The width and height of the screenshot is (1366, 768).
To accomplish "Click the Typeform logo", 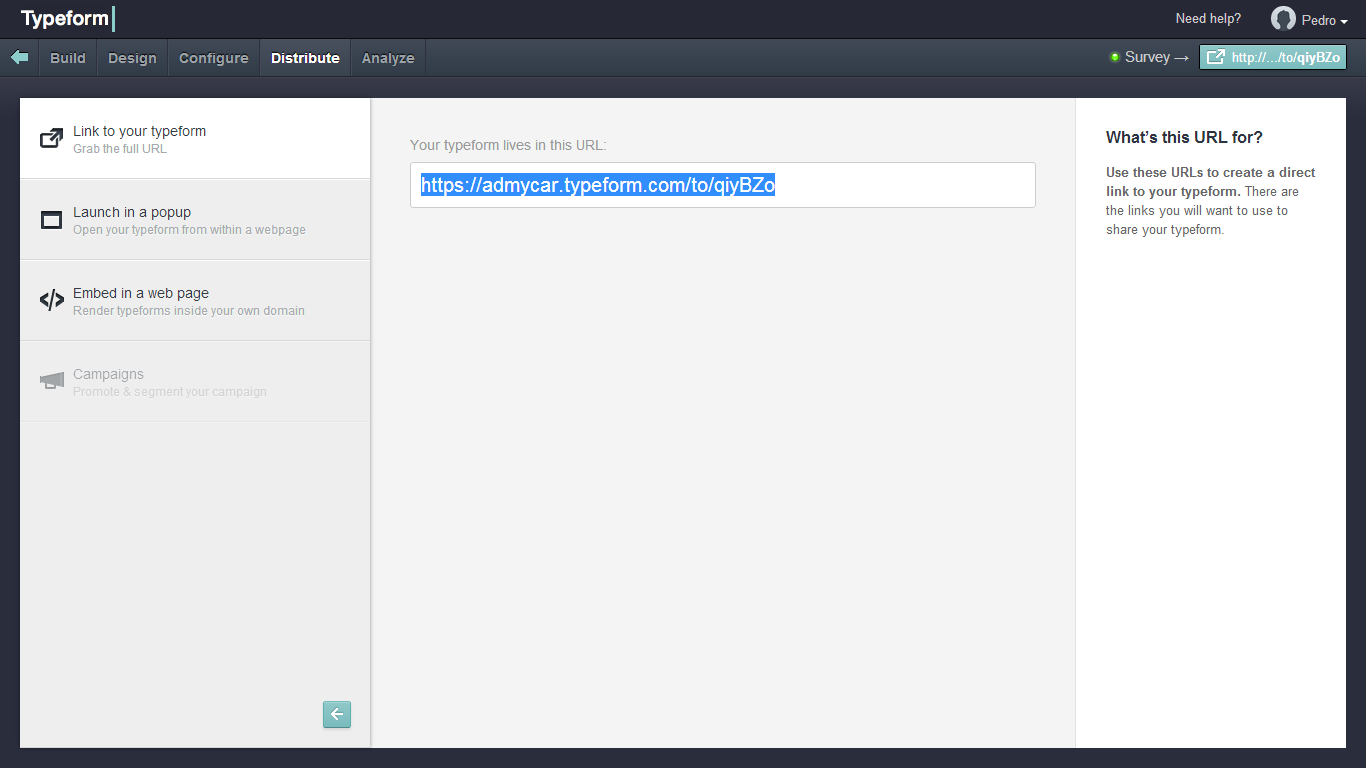I will pyautogui.click(x=68, y=19).
